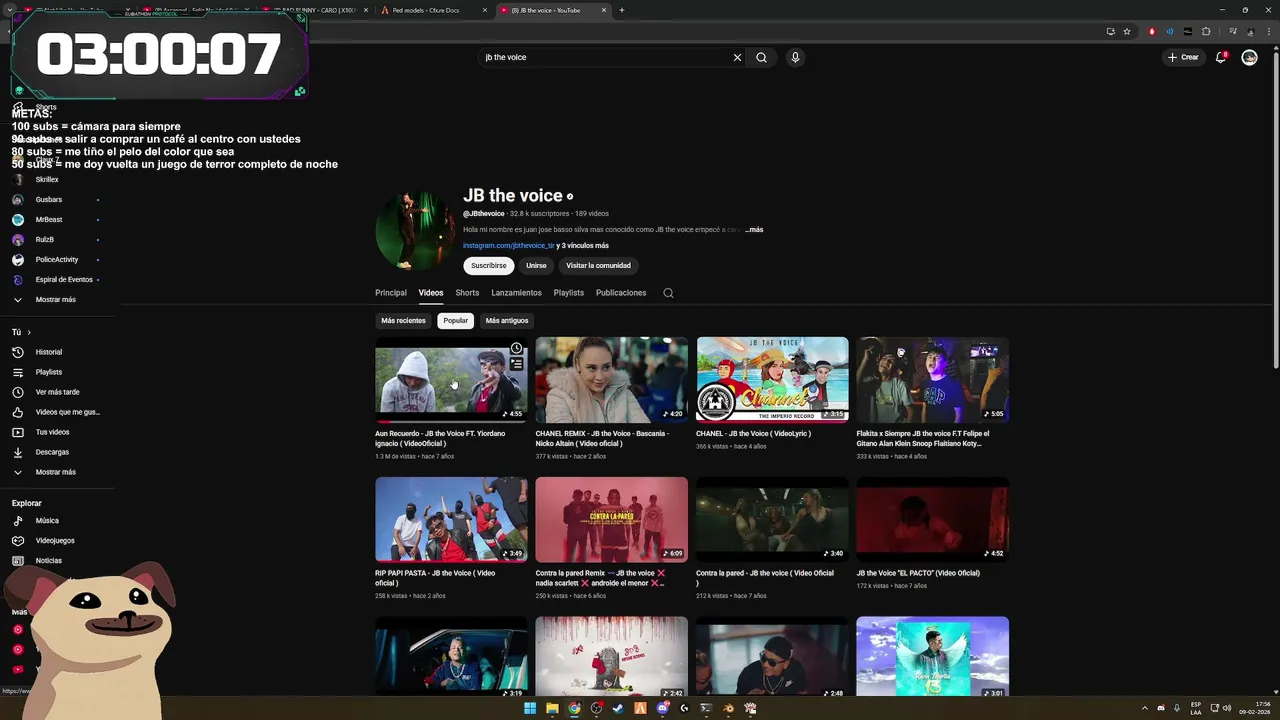Start voice search with the microphone icon
Viewport: 1280px width, 720px height.
(795, 57)
